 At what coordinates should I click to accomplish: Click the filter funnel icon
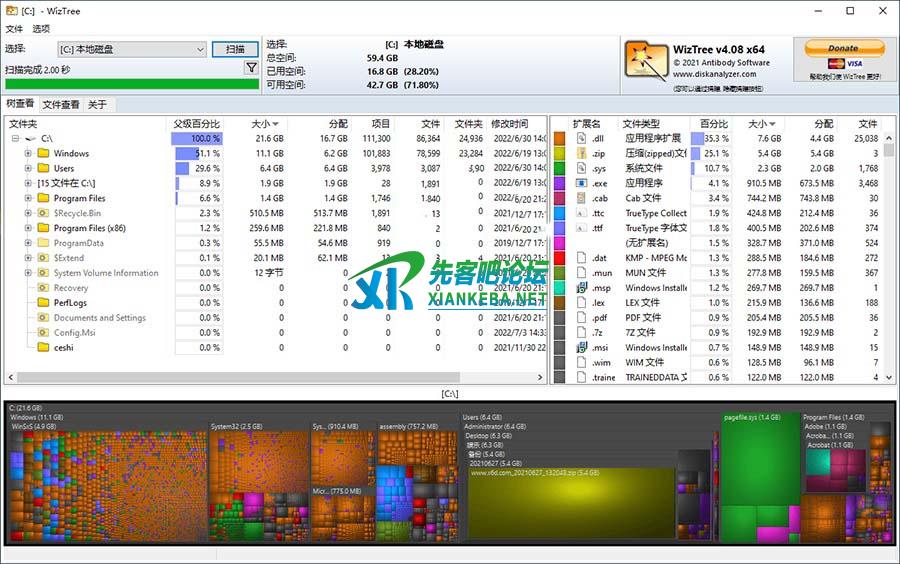coord(251,68)
